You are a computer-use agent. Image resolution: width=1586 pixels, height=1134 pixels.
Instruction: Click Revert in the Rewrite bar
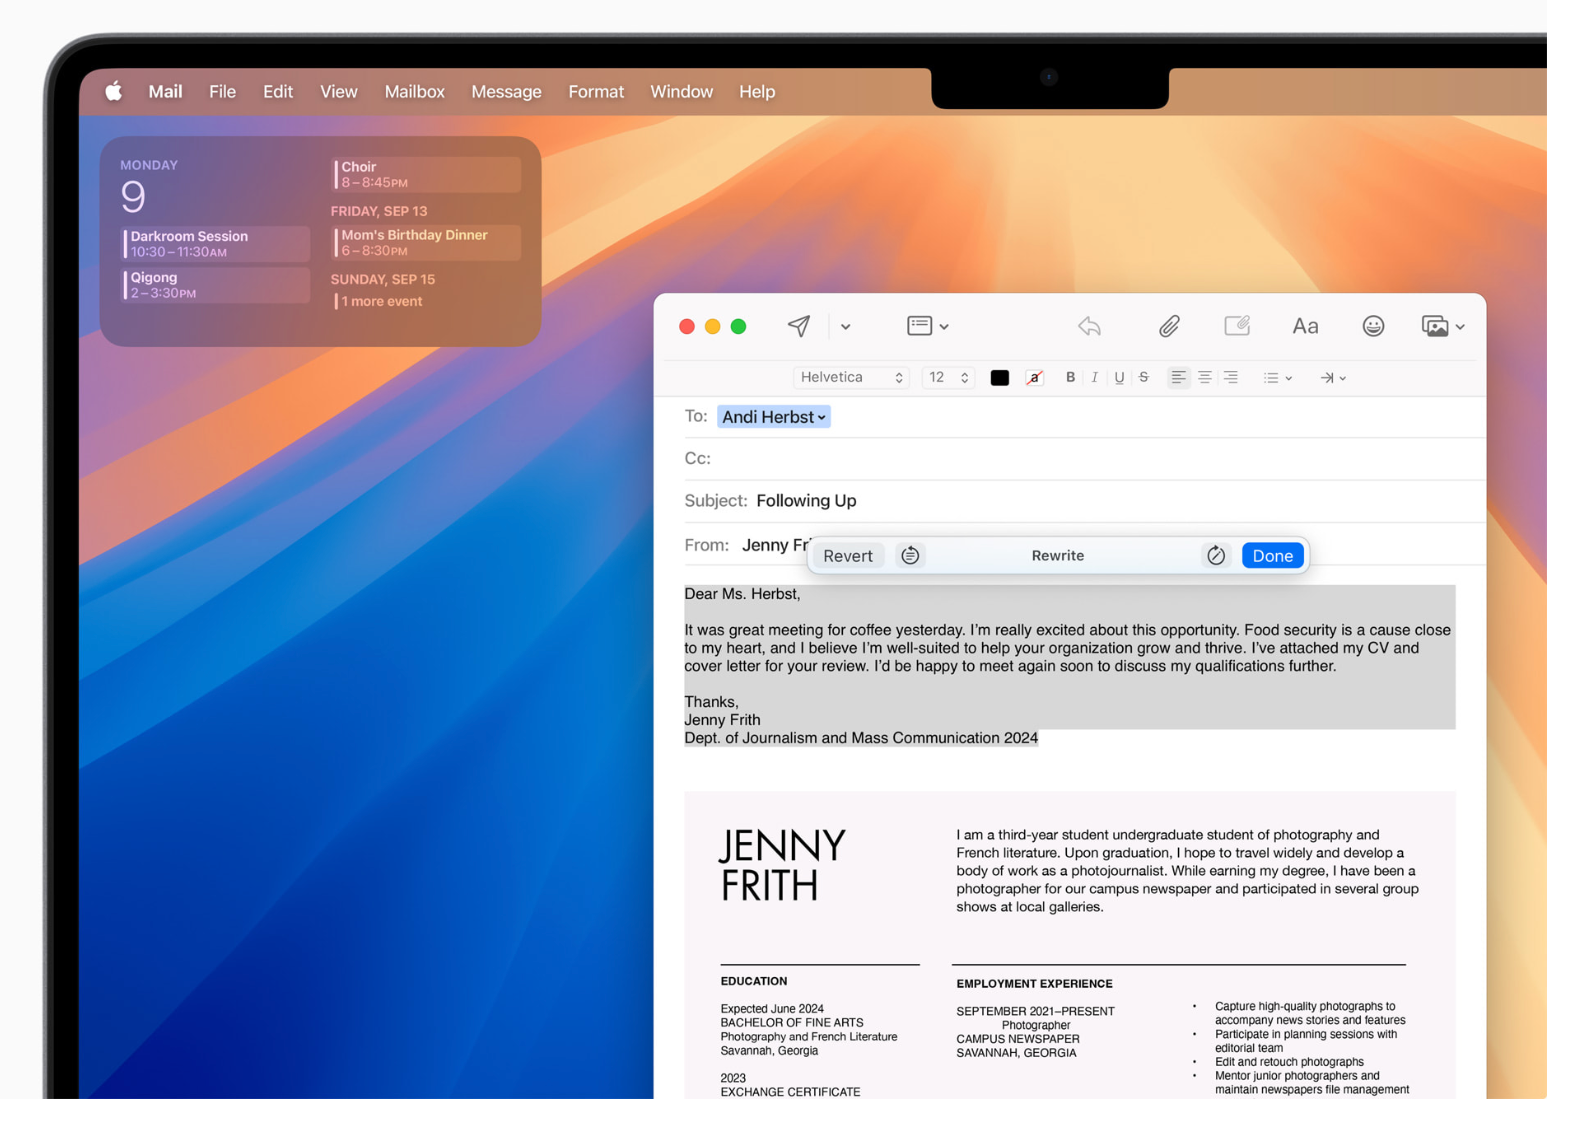tap(848, 555)
